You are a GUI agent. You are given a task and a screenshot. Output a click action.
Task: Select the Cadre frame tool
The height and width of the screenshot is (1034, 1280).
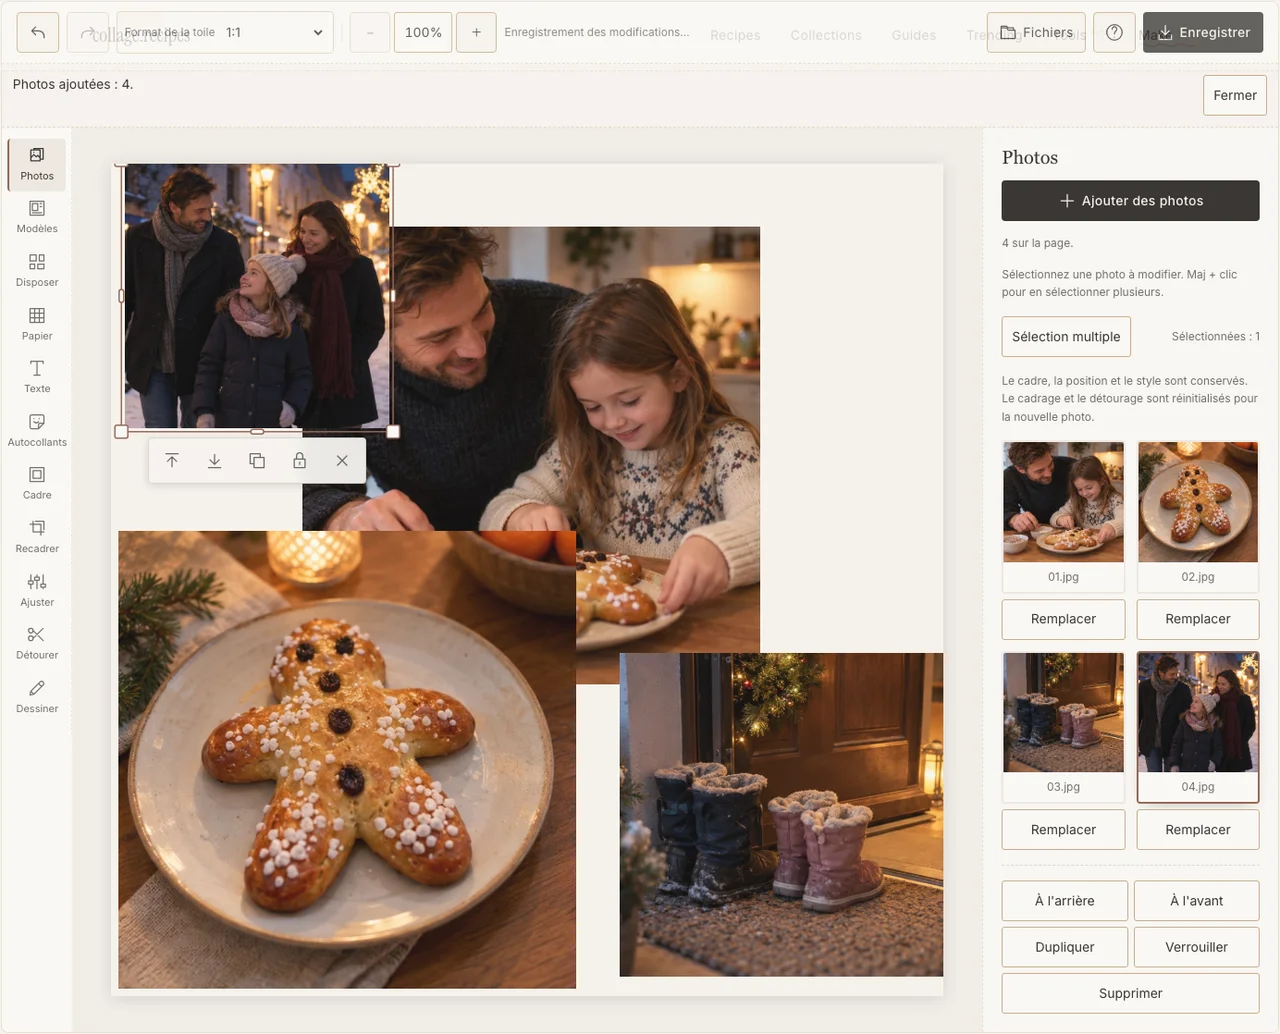[37, 484]
